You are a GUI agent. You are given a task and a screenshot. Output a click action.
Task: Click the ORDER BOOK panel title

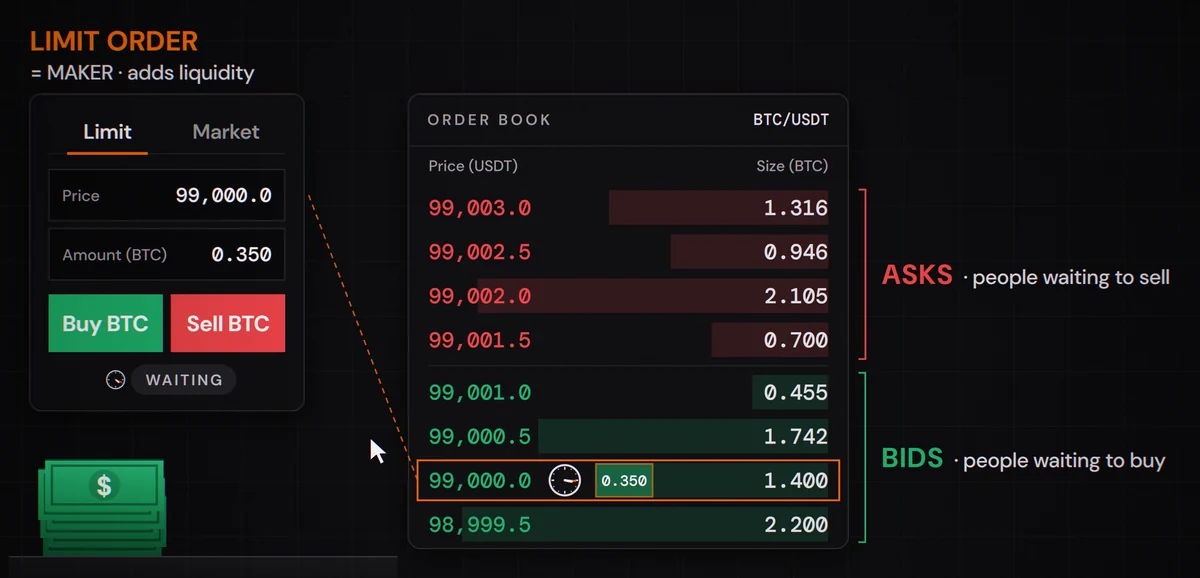[489, 120]
